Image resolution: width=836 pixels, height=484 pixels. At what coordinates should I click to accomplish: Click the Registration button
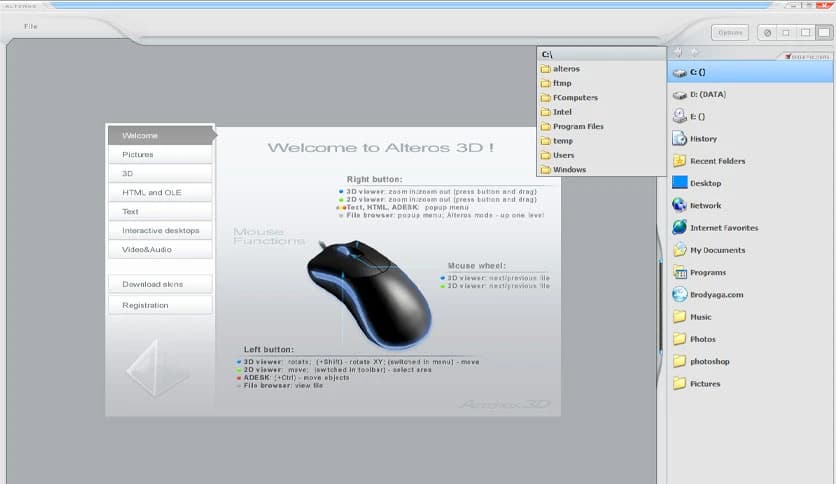(160, 305)
